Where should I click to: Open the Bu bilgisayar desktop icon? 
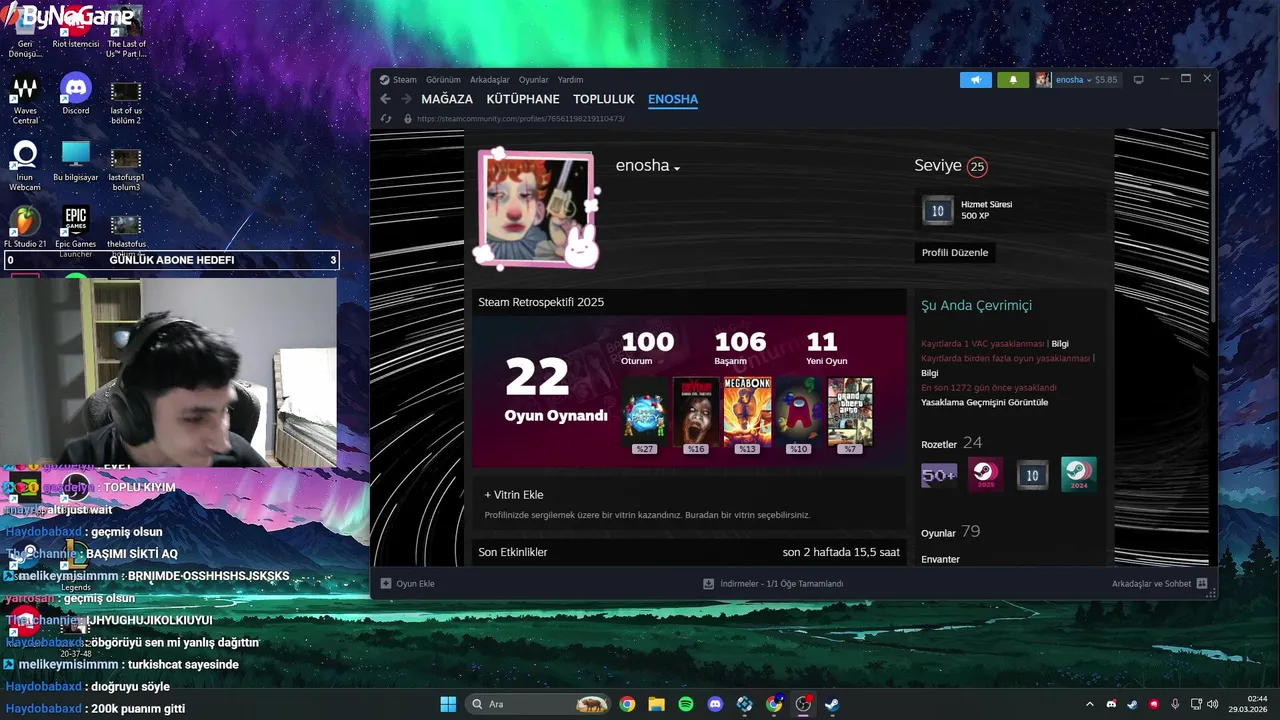point(76,160)
